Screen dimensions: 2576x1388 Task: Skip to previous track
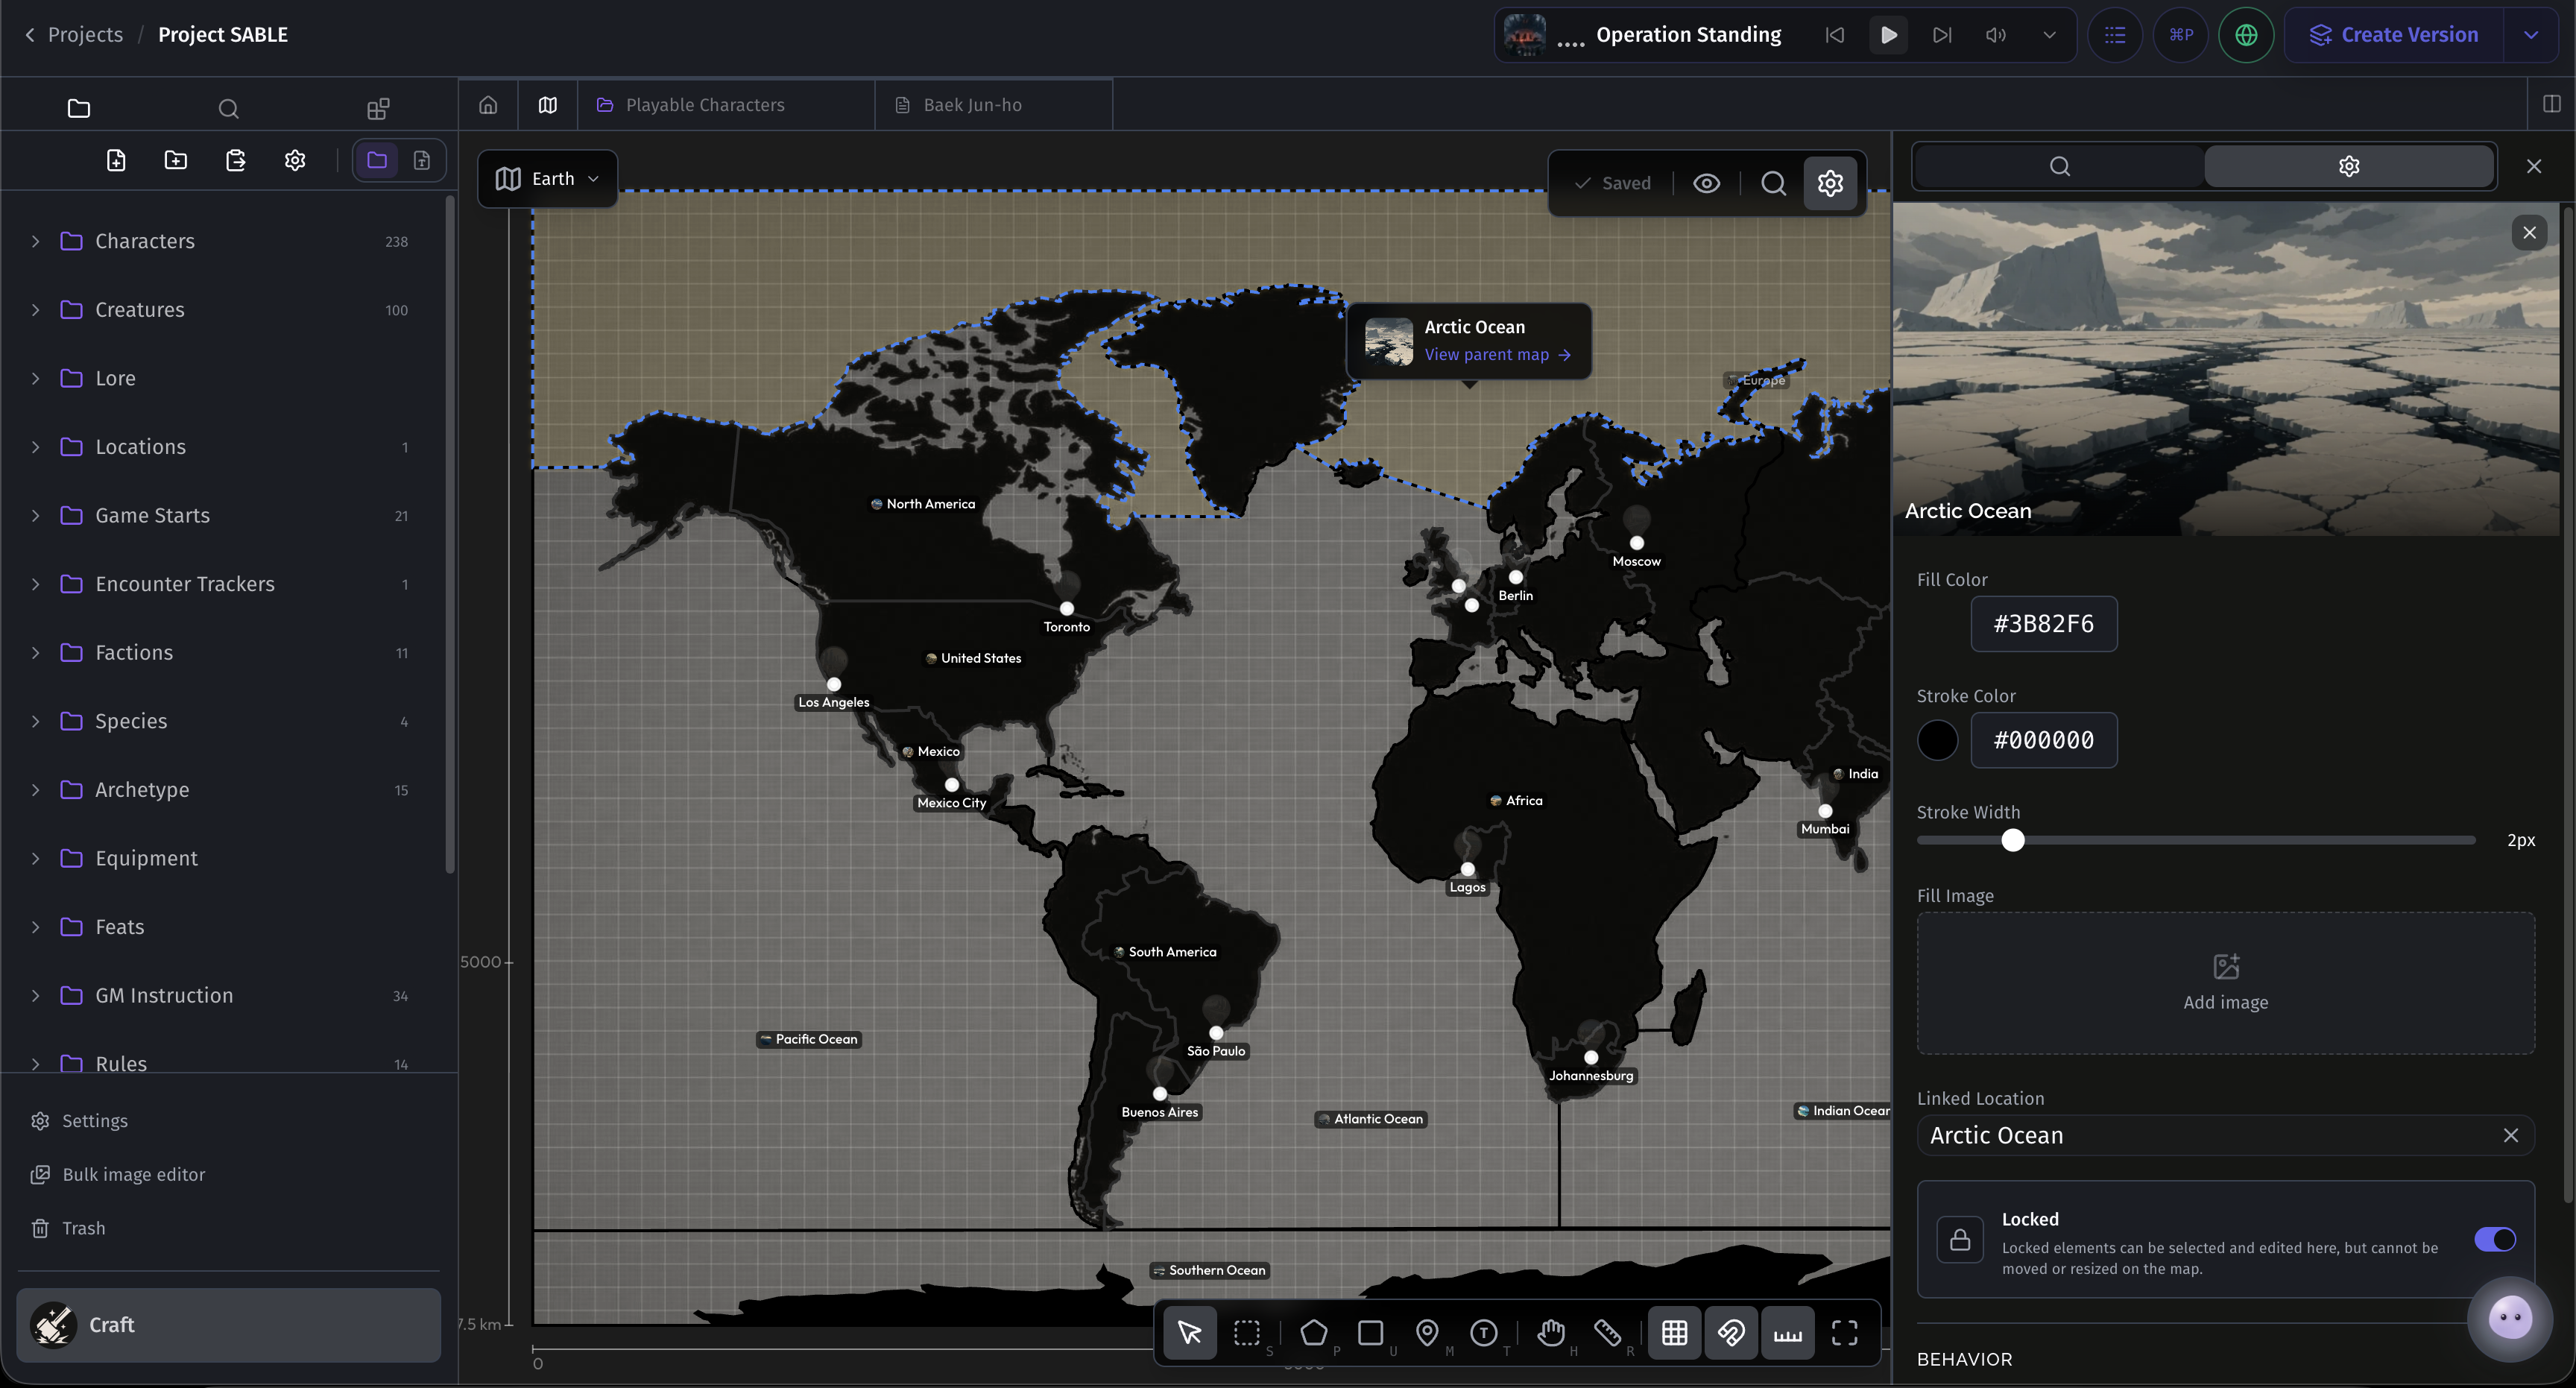tap(1835, 35)
